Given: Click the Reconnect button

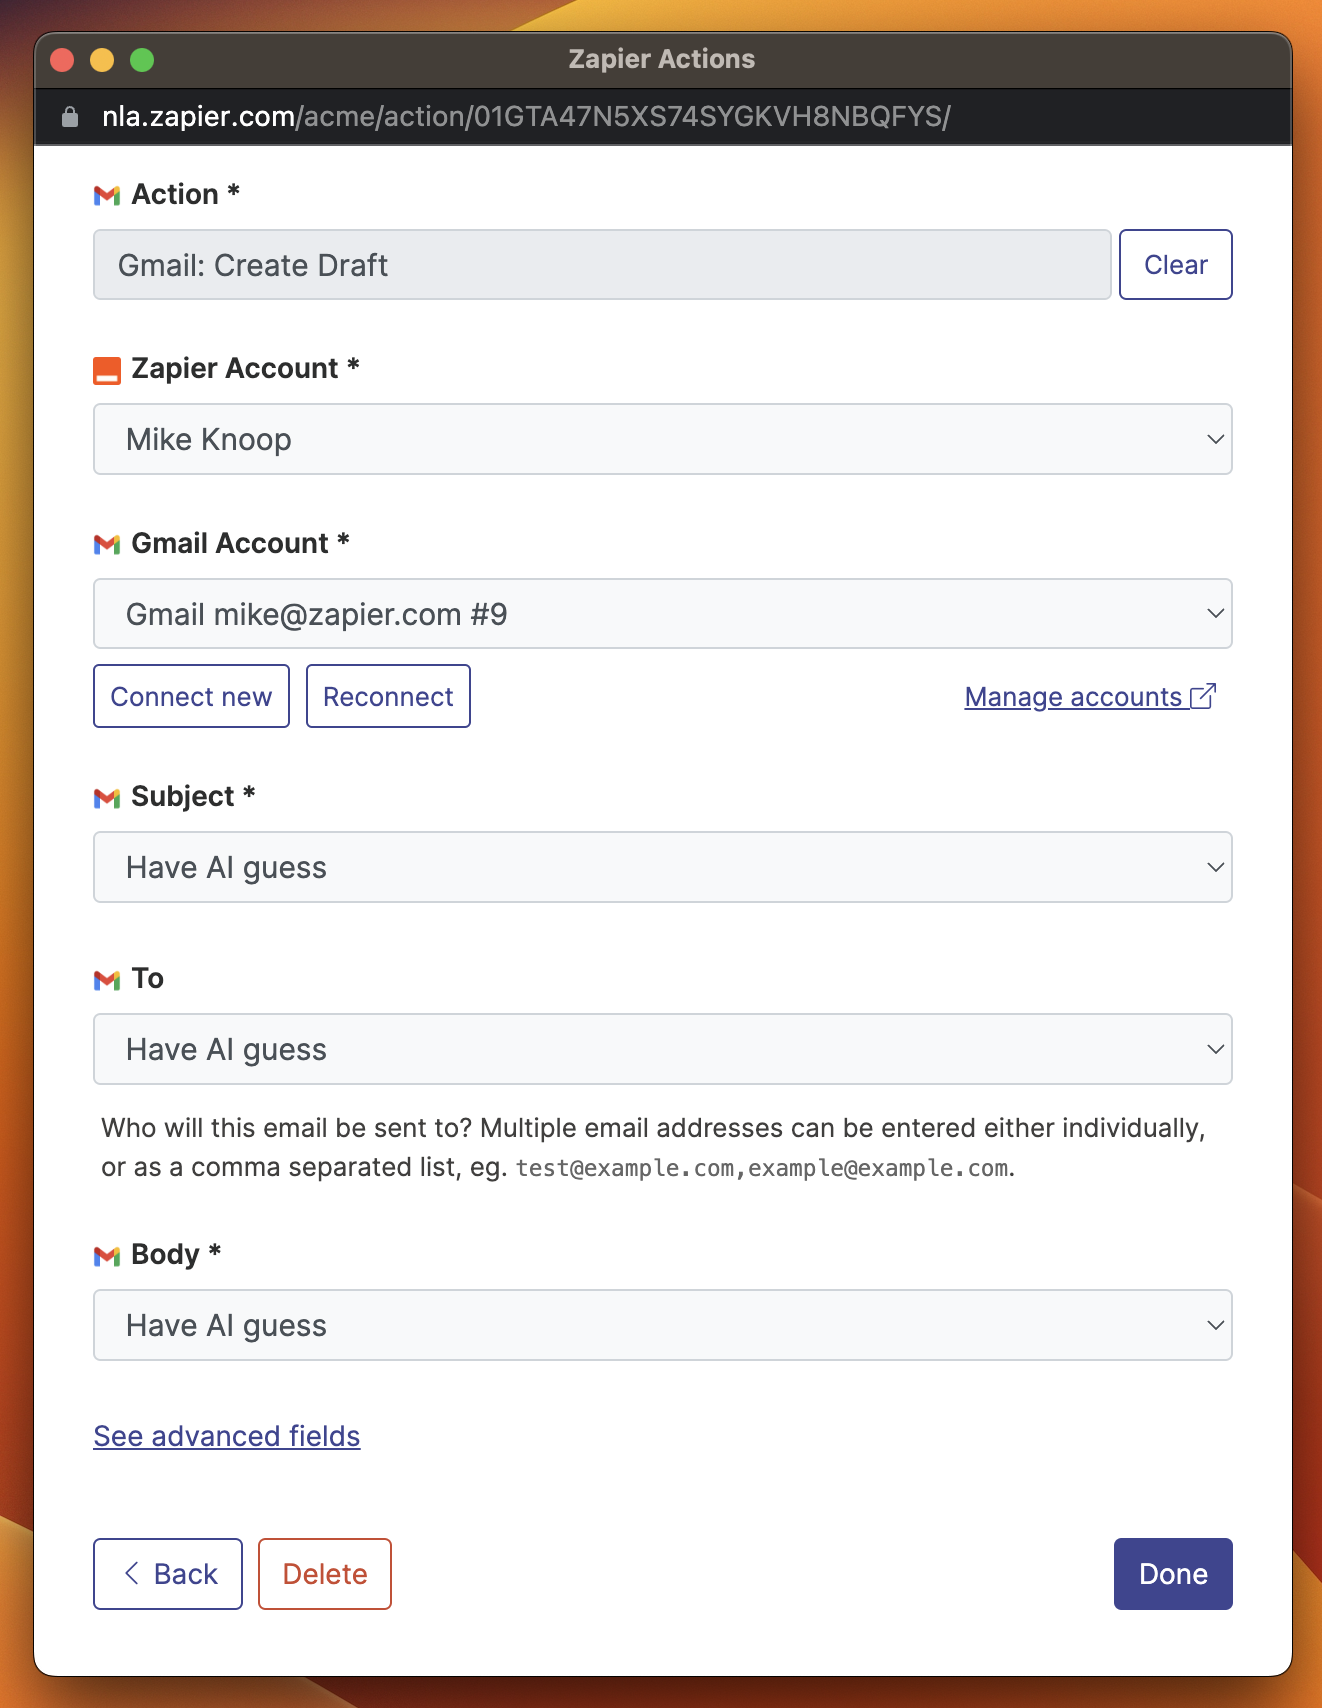Looking at the screenshot, I should (388, 696).
